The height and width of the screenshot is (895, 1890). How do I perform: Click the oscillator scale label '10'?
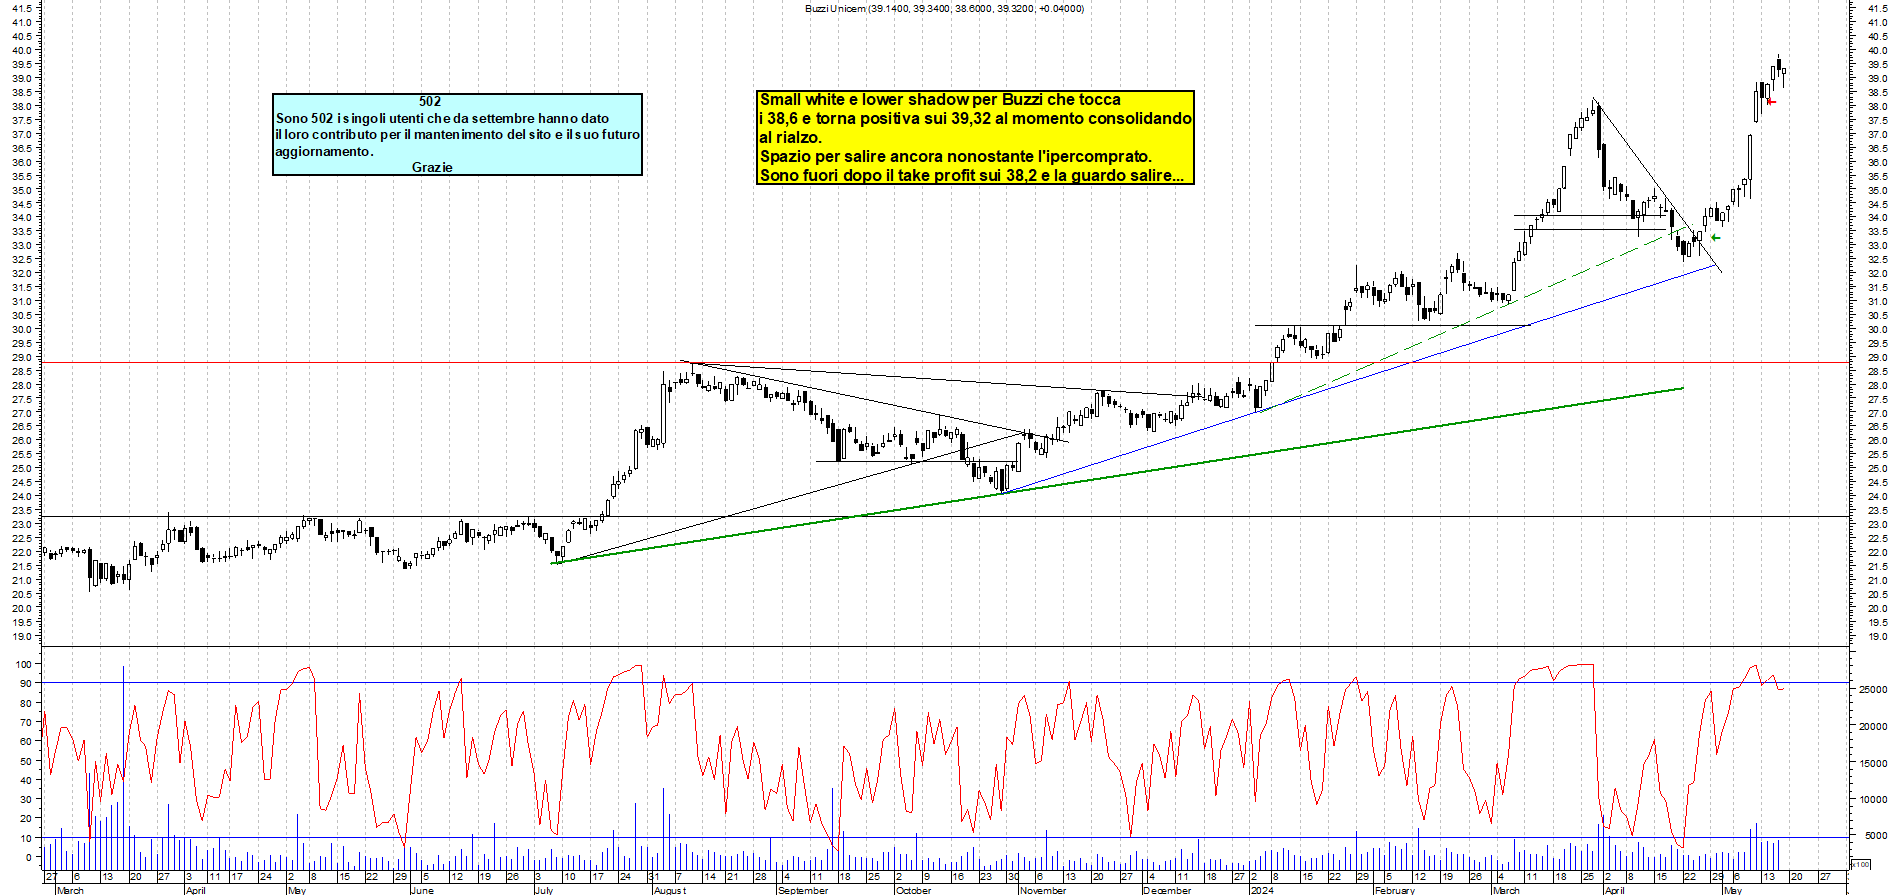tap(26, 838)
